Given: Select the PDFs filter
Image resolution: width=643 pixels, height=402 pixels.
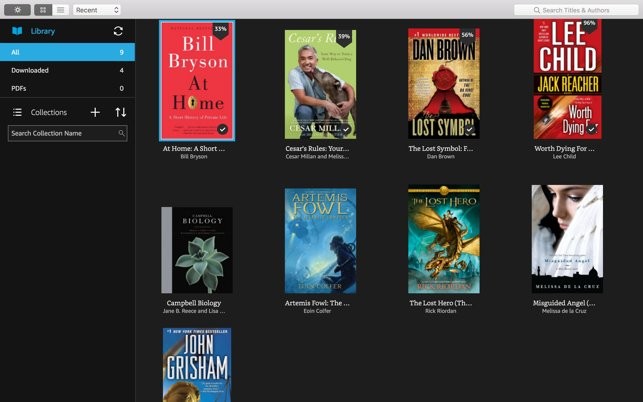Looking at the screenshot, I should 67,88.
